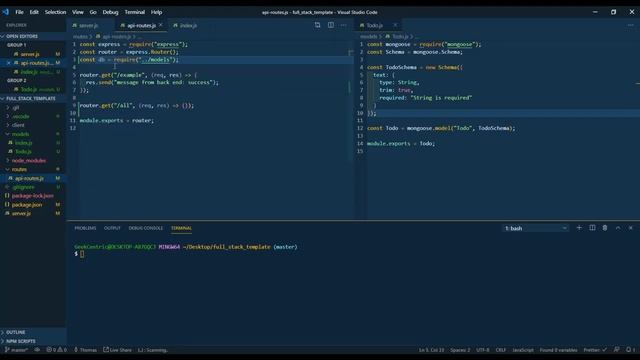
Task: Open the Debug menu
Action: pos(110,12)
